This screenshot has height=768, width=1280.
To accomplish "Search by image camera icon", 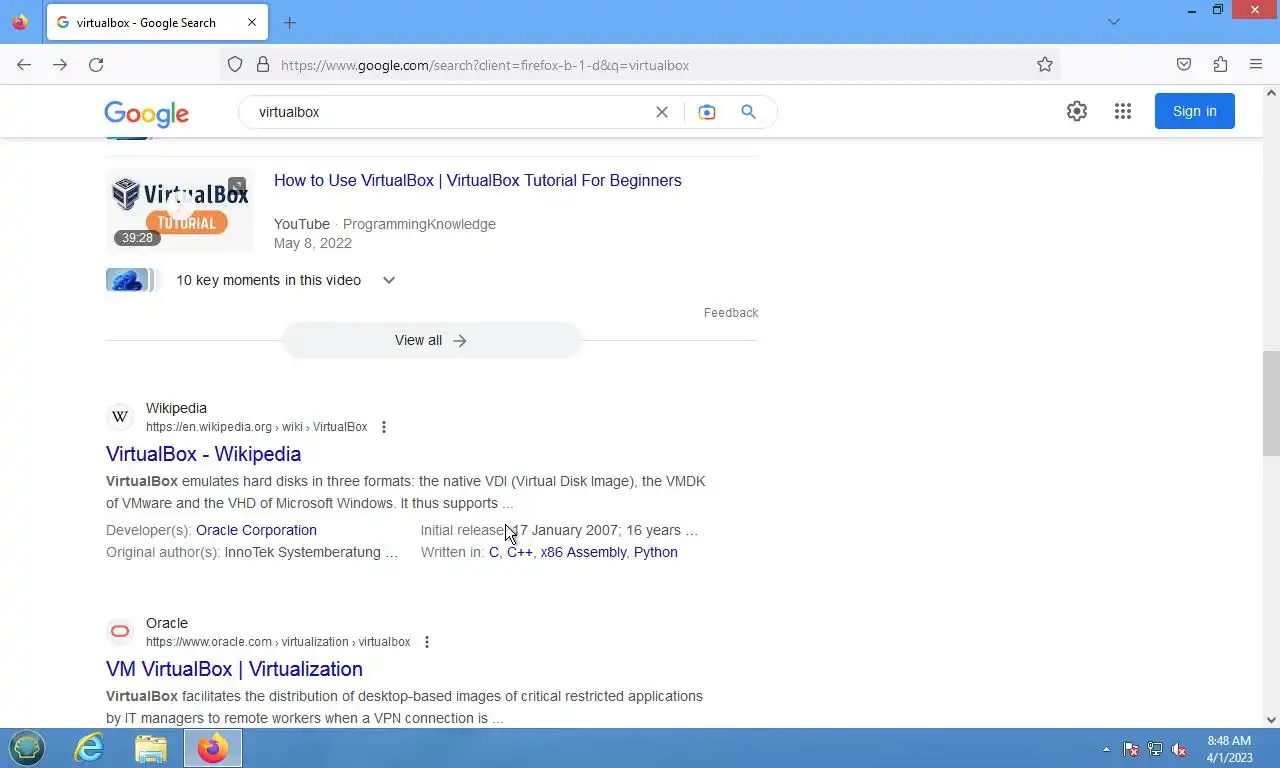I will (x=707, y=112).
